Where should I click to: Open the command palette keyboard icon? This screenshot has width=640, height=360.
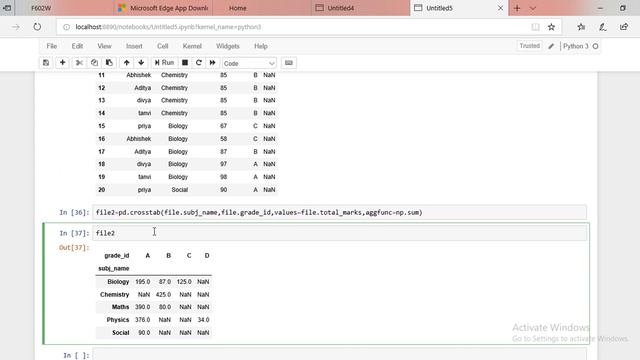pyautogui.click(x=289, y=63)
